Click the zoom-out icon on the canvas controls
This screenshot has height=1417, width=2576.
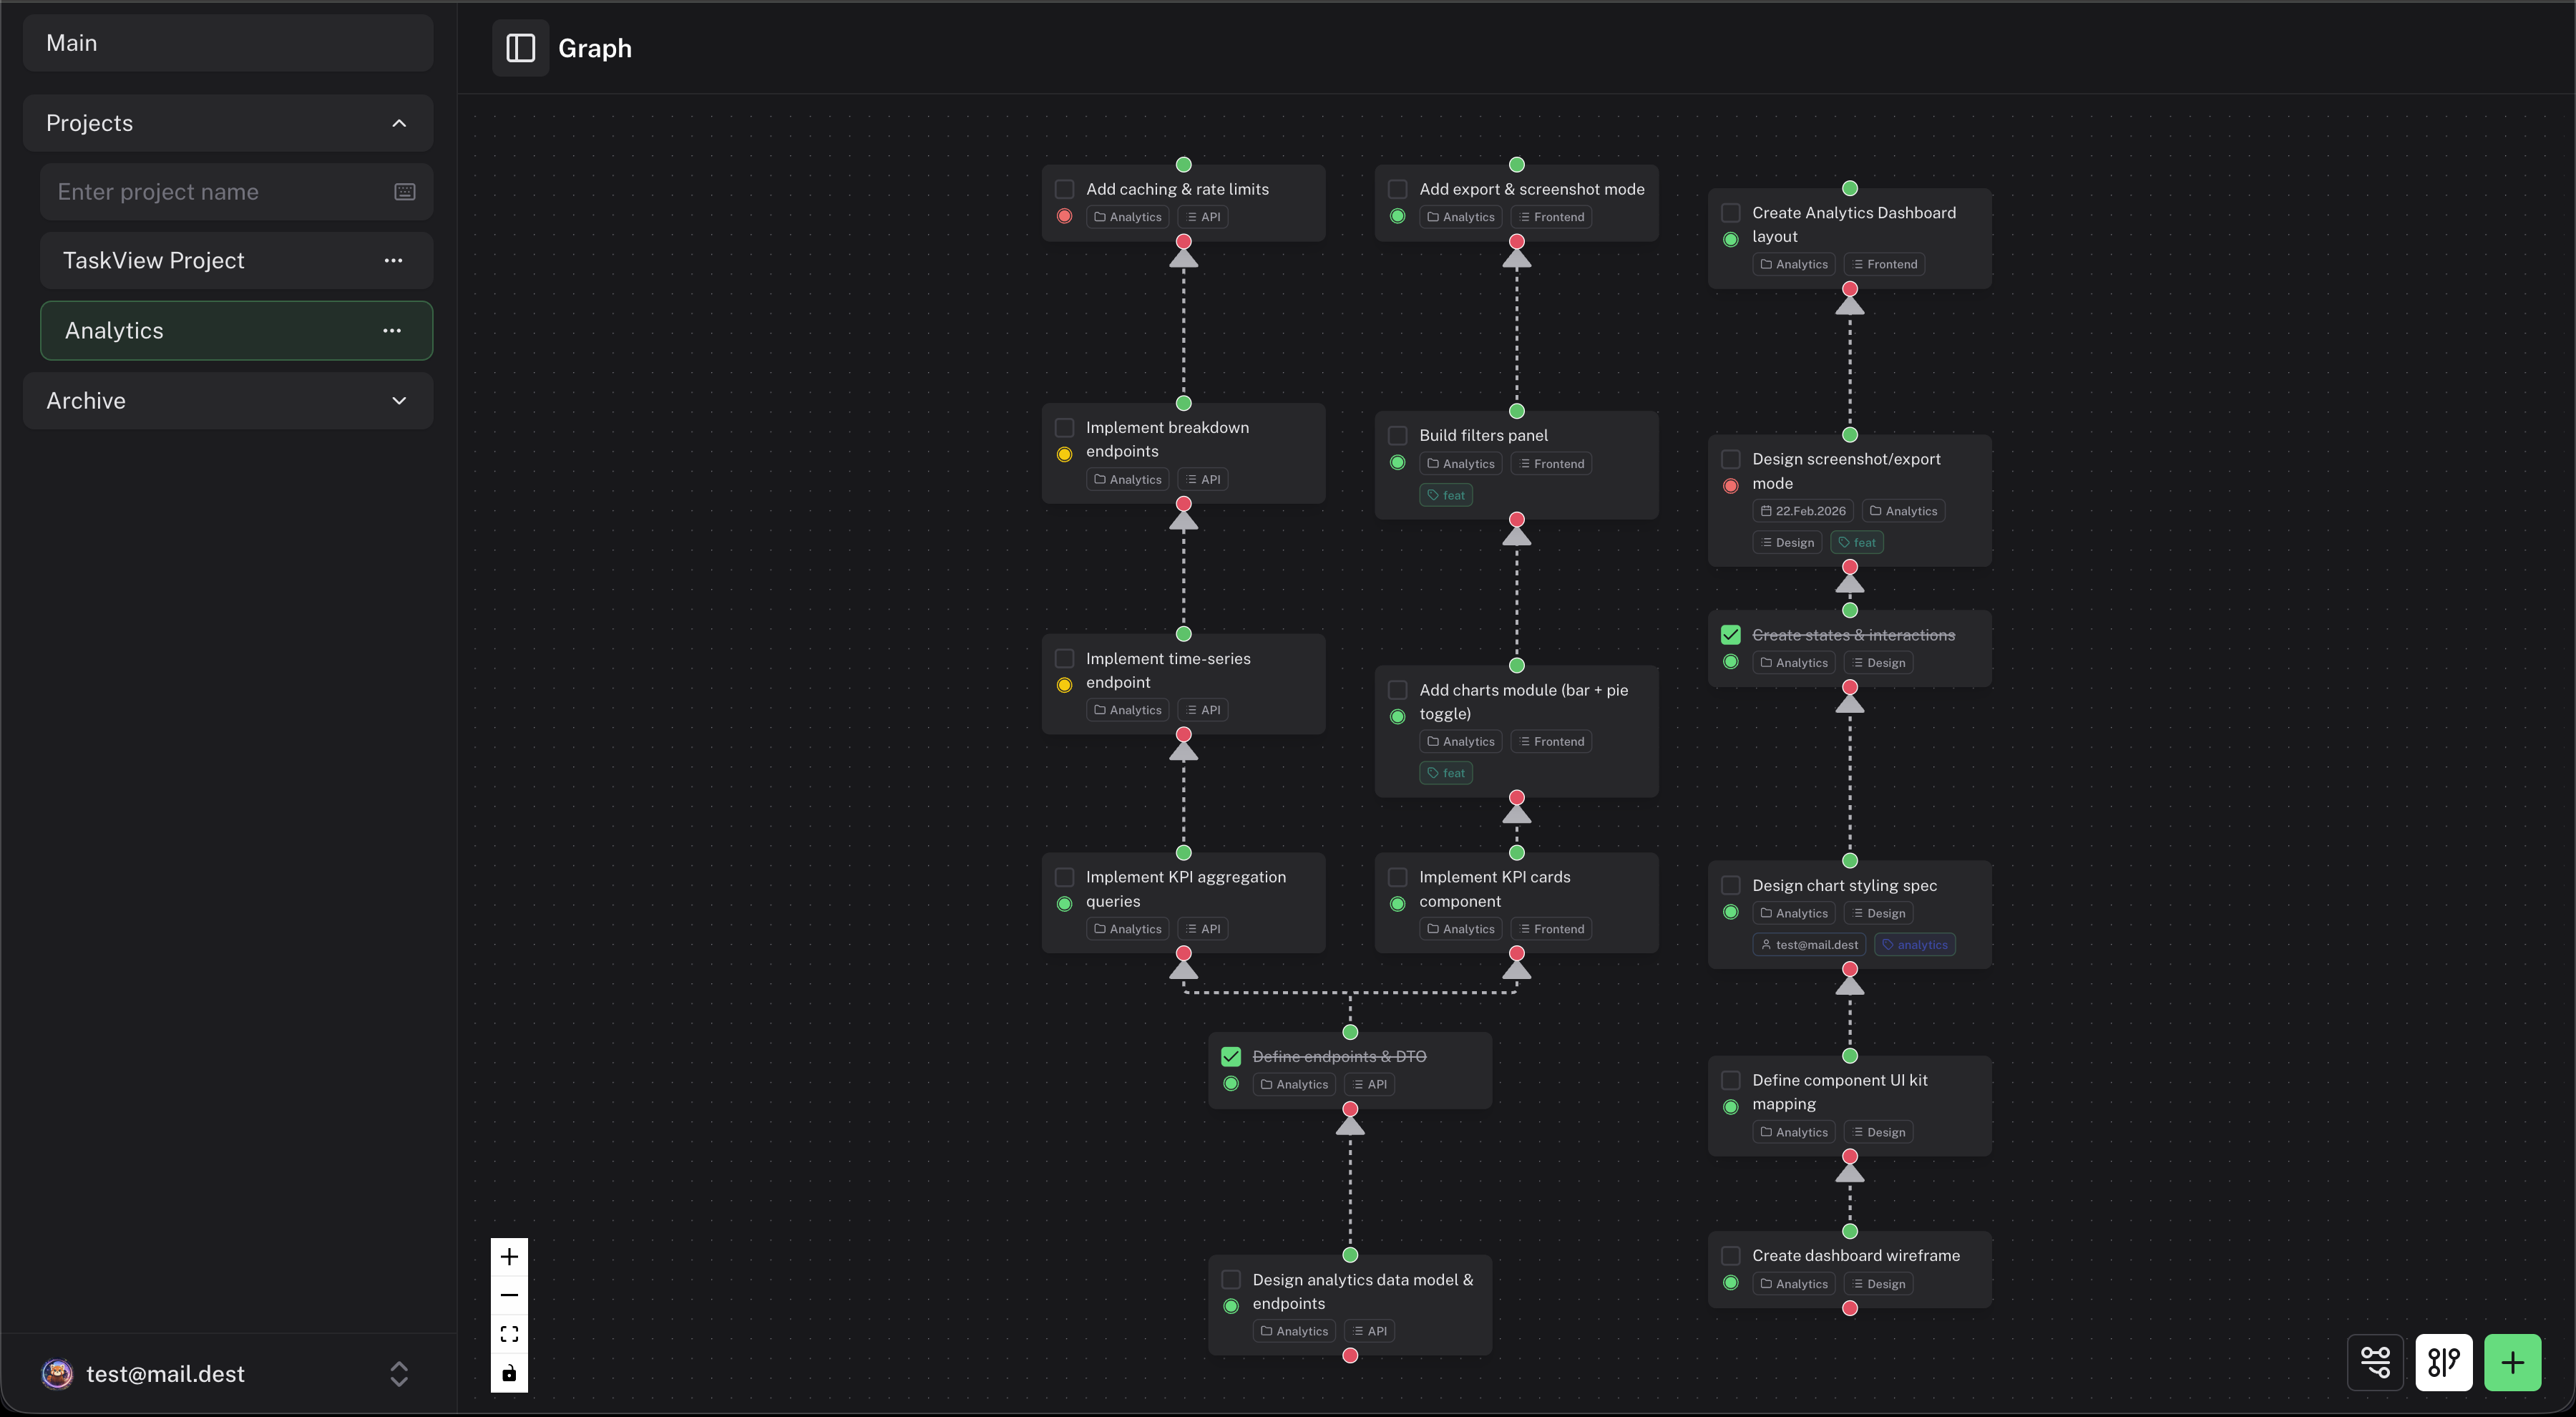pyautogui.click(x=509, y=1294)
